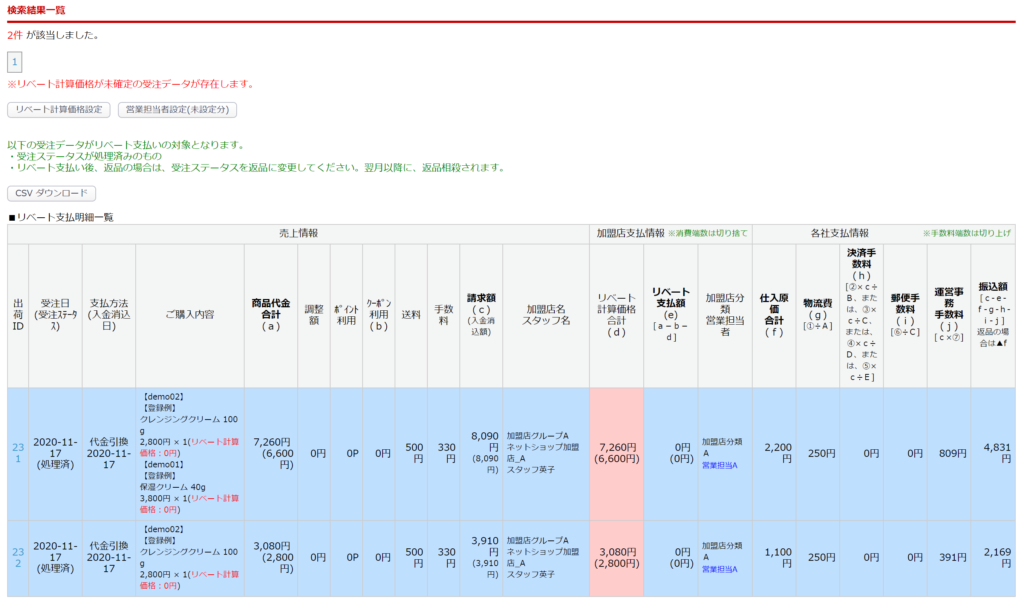The width and height of the screenshot is (1024, 612).
Task: Download results with CSV ダウンロード button
Action: pyautogui.click(x=52, y=193)
